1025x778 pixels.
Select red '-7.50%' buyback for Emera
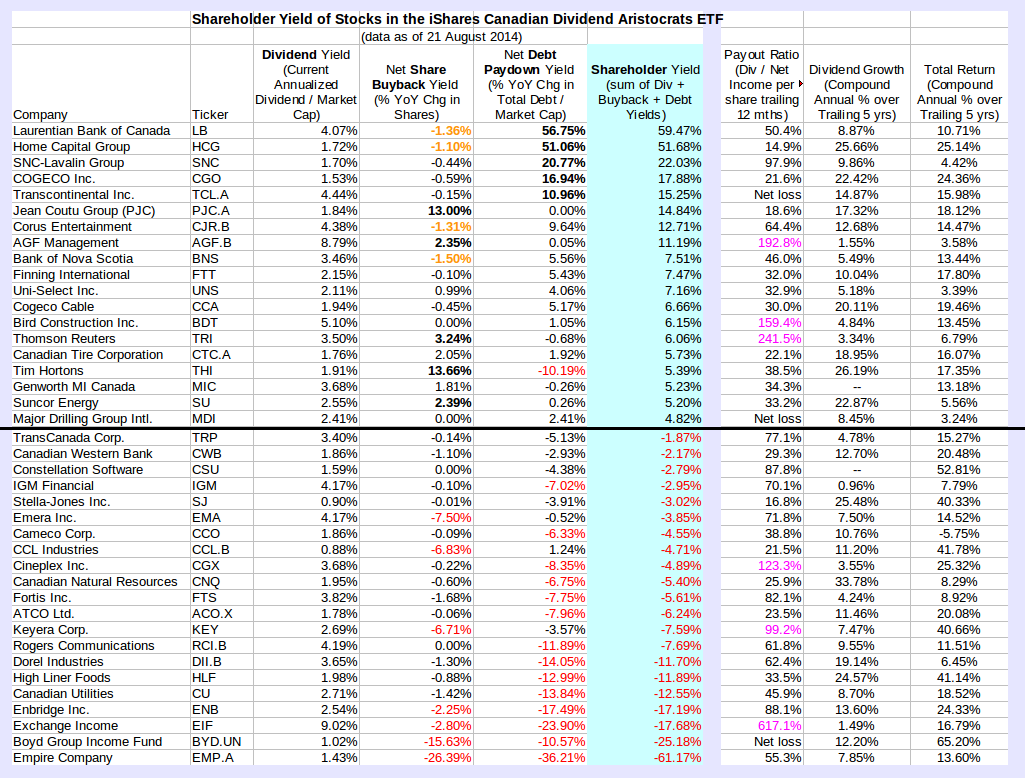(451, 518)
